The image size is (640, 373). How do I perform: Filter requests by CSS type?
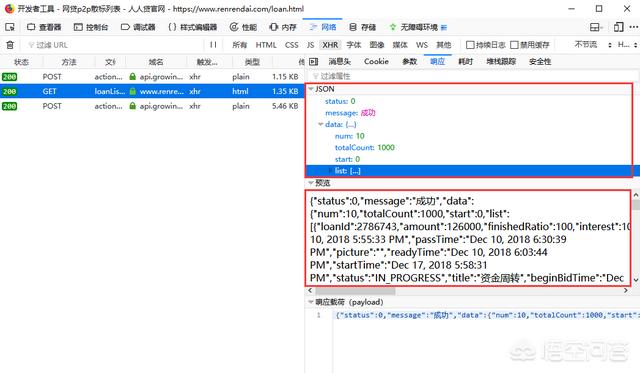[x=291, y=45]
